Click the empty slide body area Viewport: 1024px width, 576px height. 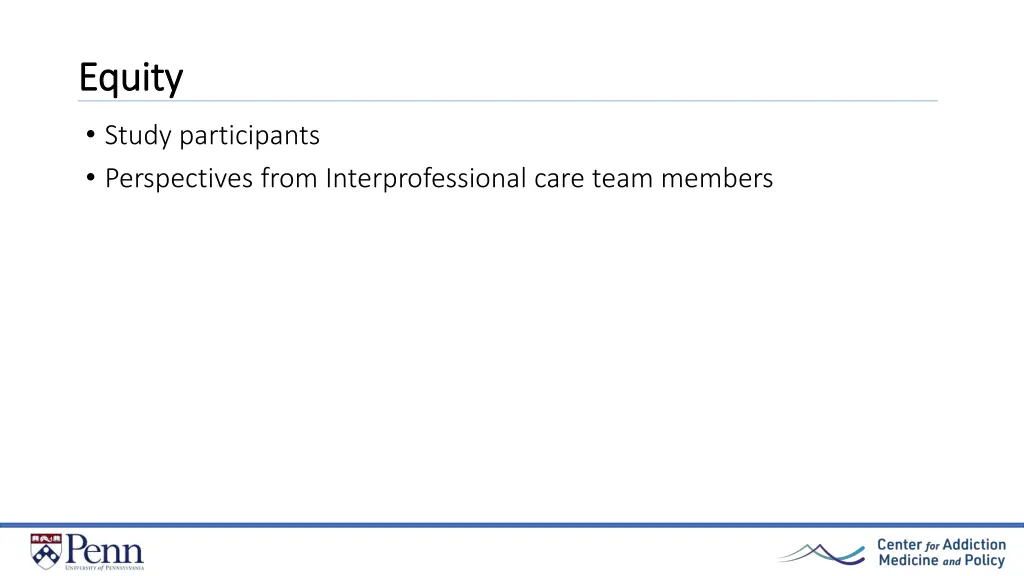(x=512, y=353)
